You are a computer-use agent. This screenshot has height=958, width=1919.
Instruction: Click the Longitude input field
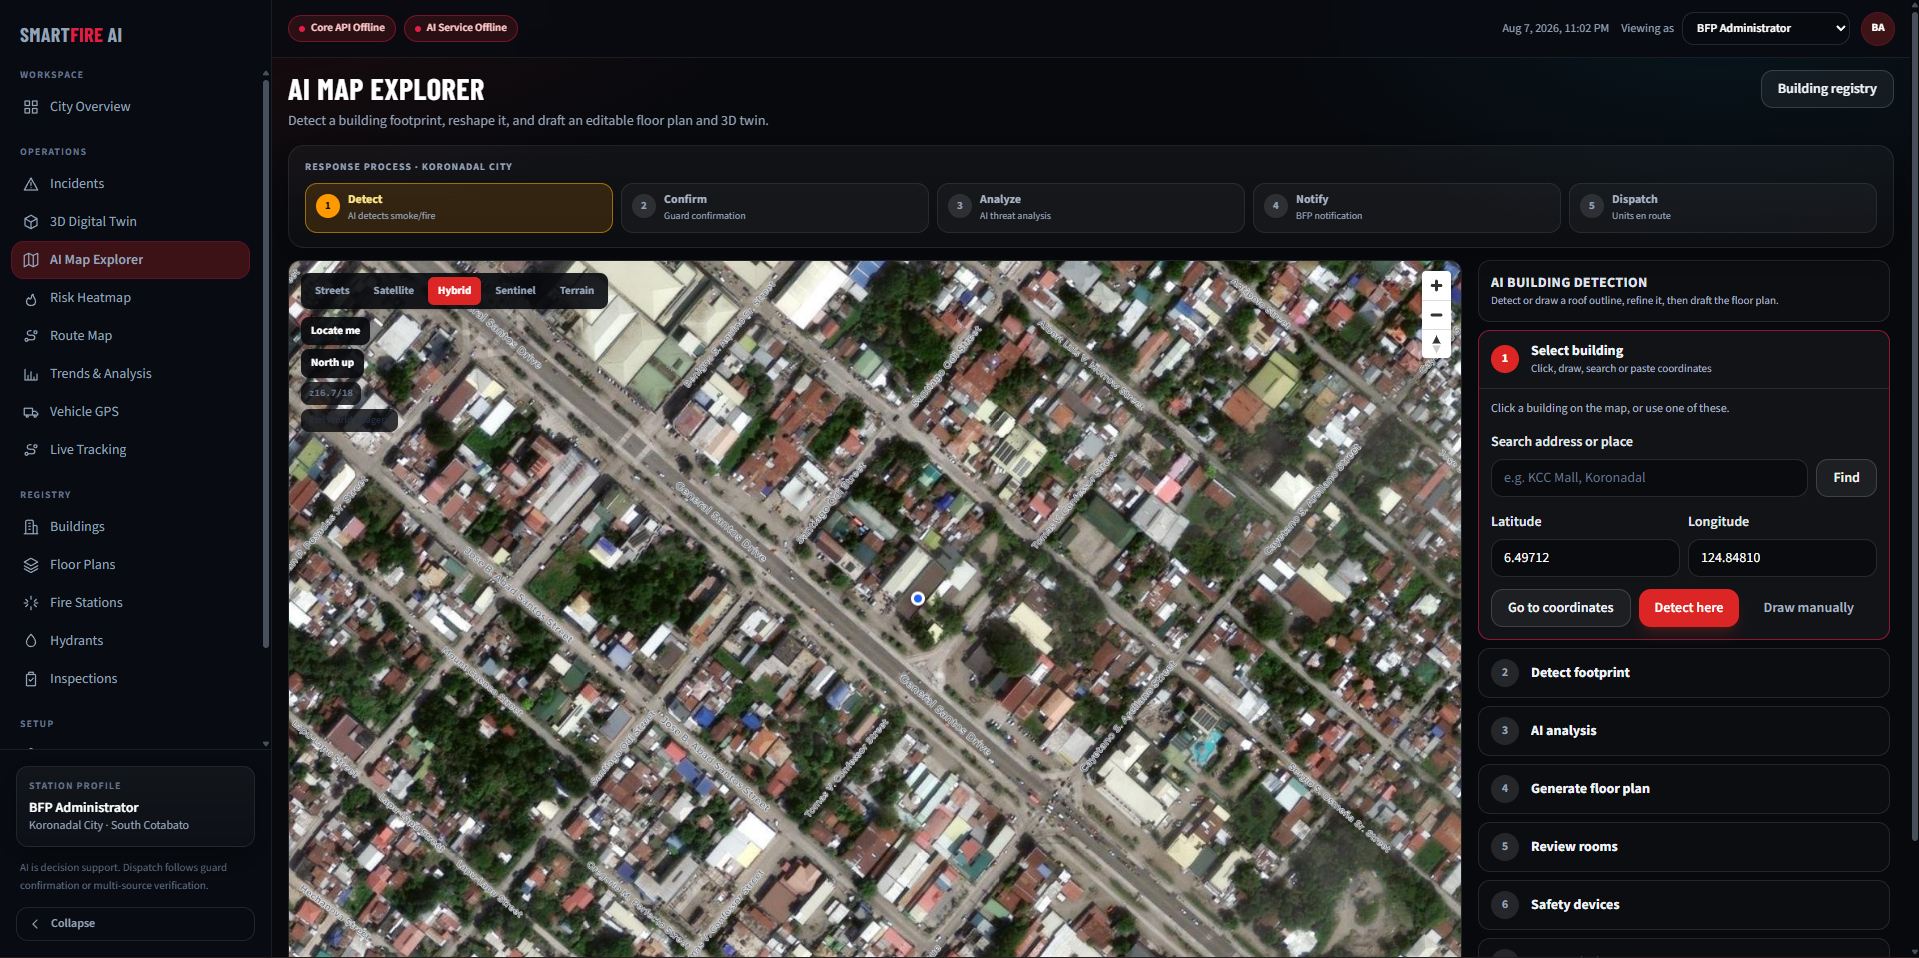(1782, 558)
